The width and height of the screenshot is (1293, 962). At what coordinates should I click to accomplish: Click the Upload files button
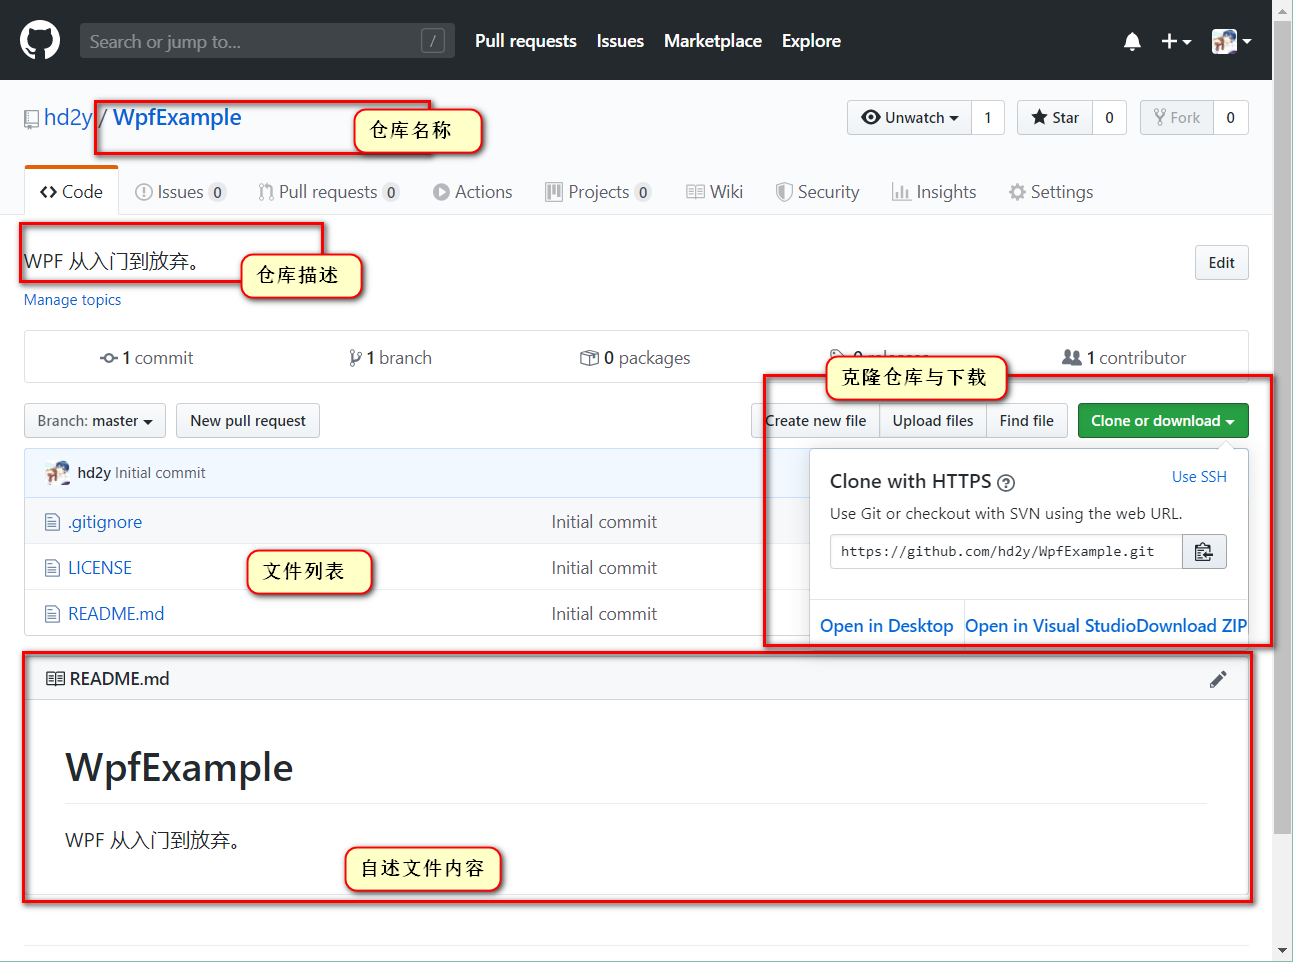(933, 421)
